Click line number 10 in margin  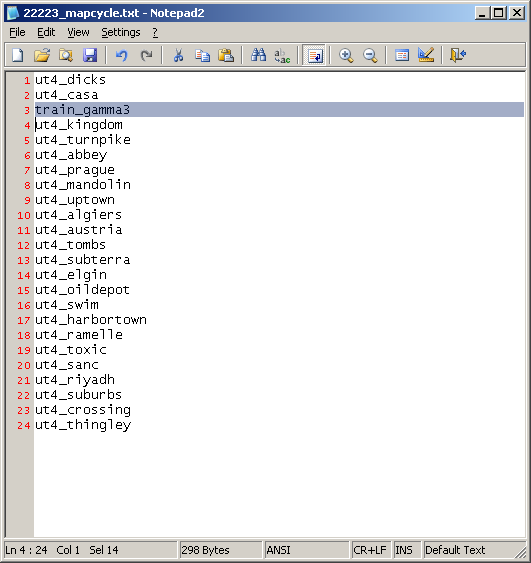pos(24,215)
